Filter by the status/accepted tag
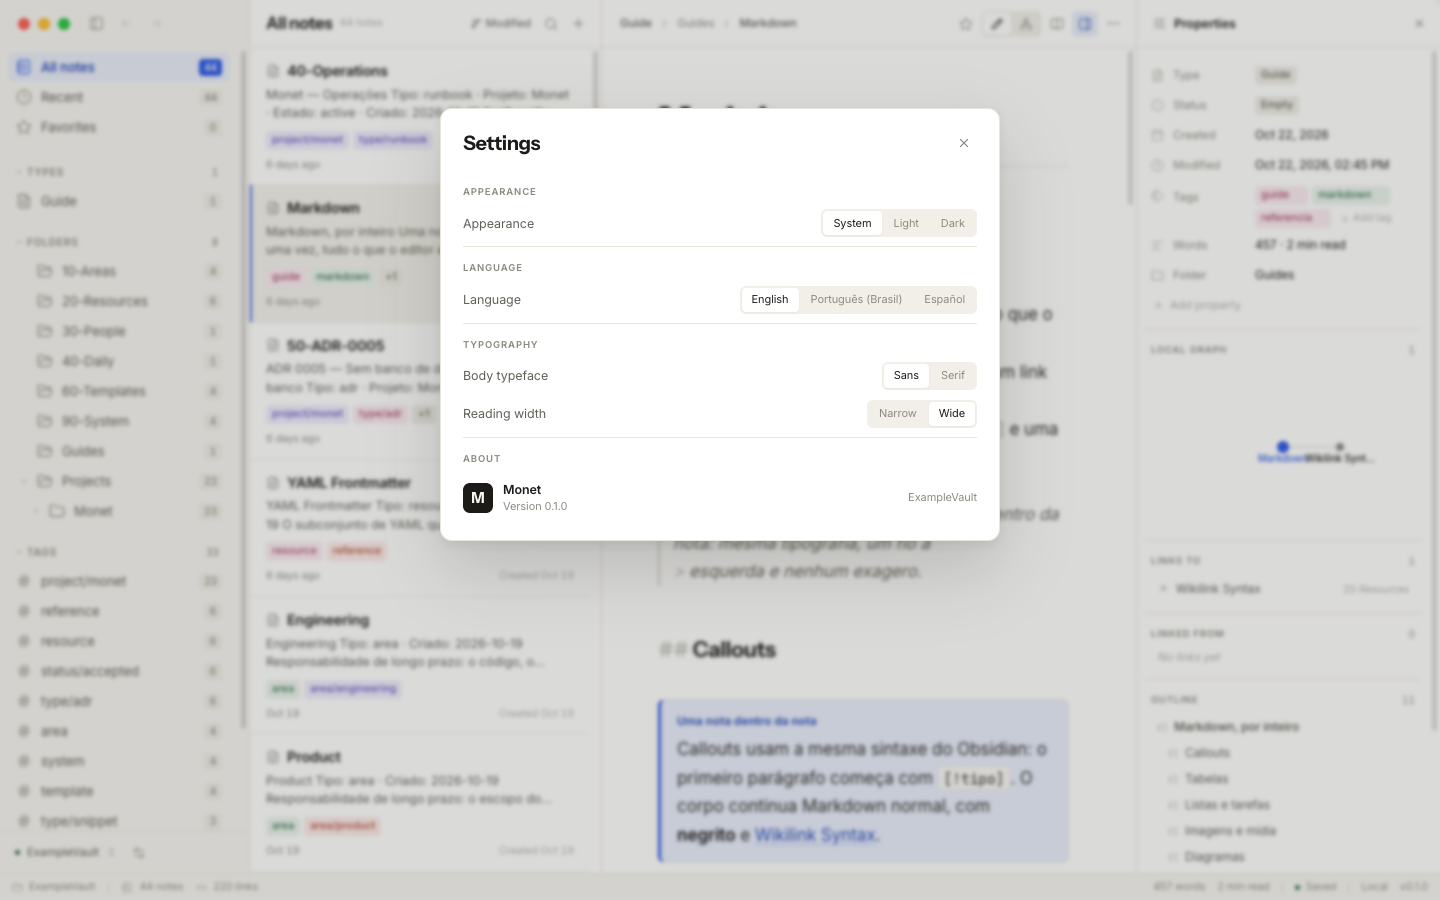 click(x=118, y=671)
